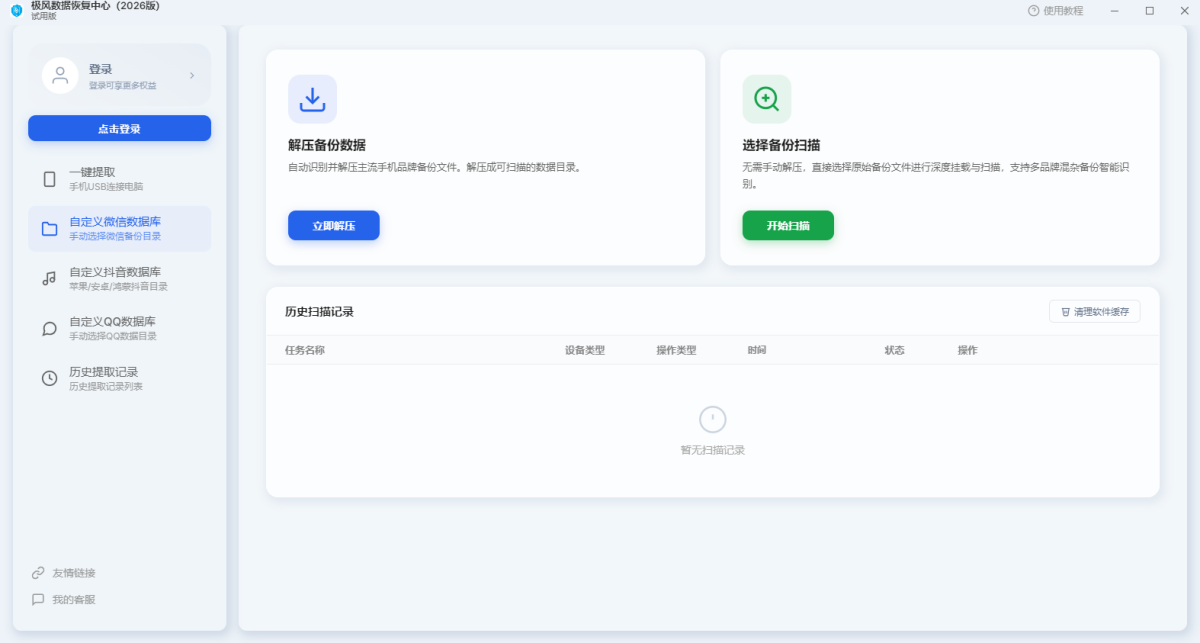Screen dimensions: 1200x643
Task: Click the trash icon in 清理软件缓存
Action: (1065, 312)
